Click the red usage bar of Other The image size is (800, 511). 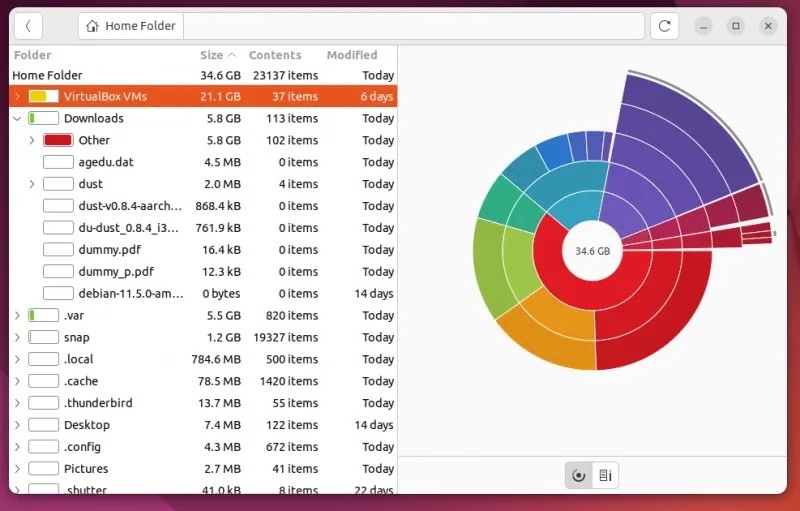click(x=58, y=140)
